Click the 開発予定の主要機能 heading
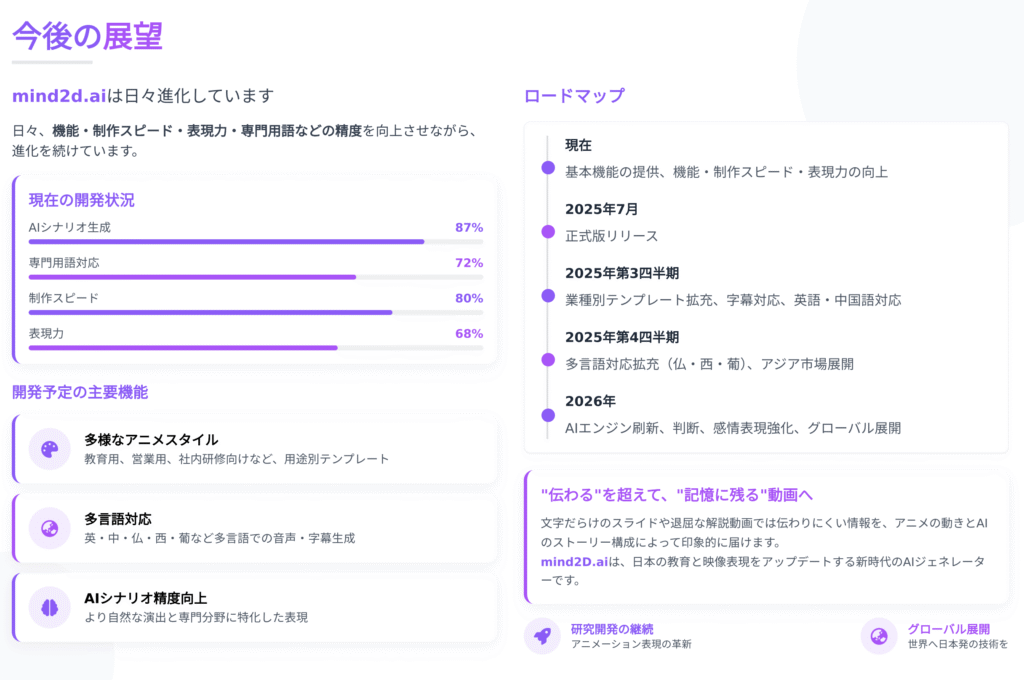 pyautogui.click(x=80, y=392)
